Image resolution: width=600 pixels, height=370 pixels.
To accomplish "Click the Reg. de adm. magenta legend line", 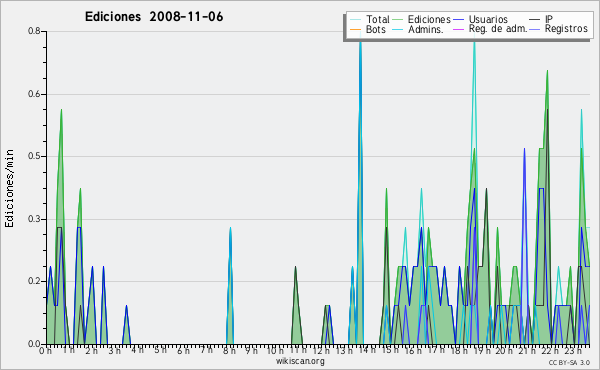I will coord(458,29).
